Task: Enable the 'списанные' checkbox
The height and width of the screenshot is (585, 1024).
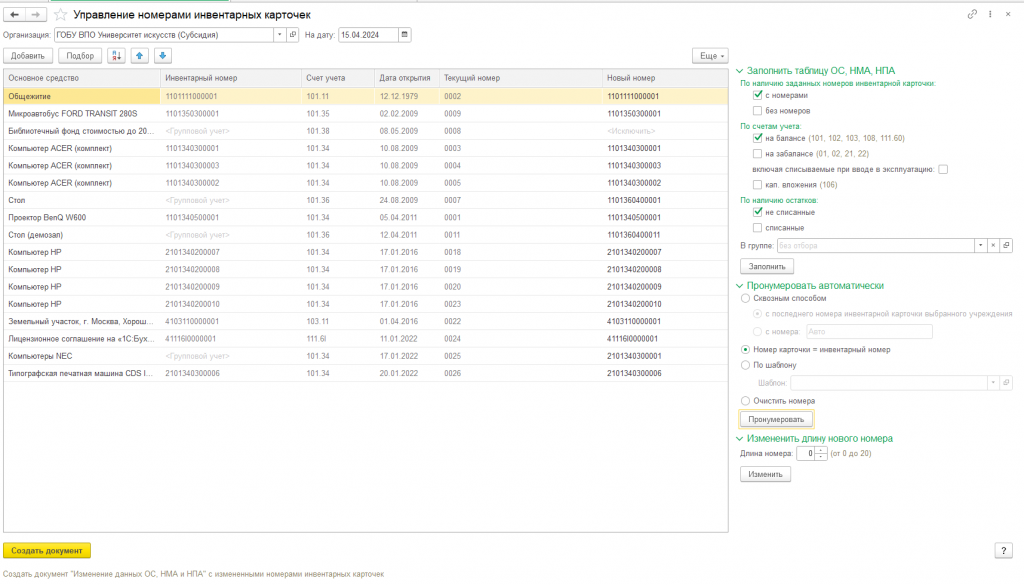Action: click(758, 228)
